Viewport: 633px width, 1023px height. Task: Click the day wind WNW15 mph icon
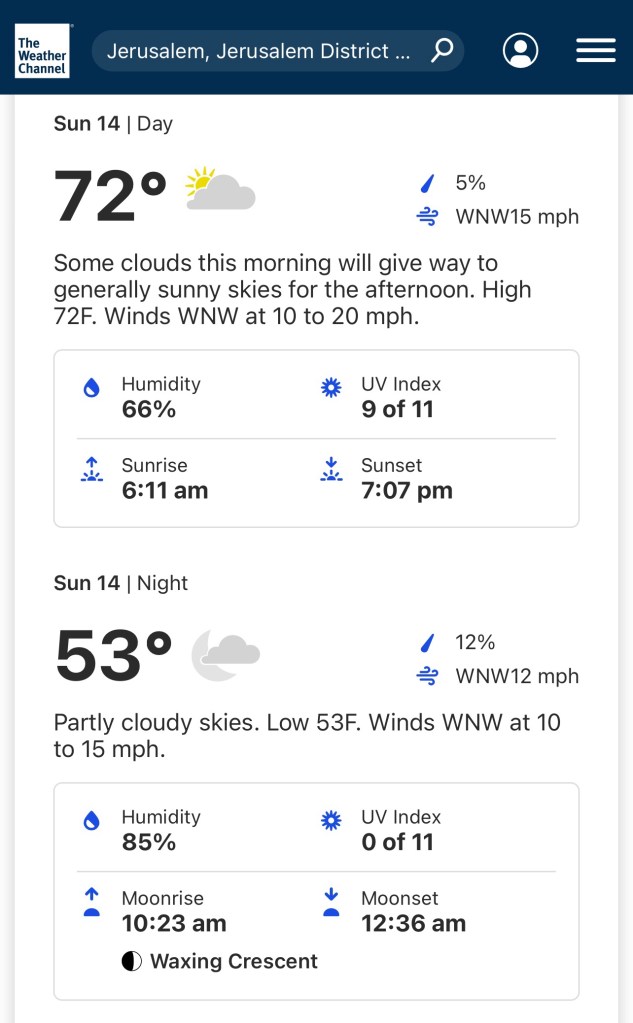pos(427,217)
